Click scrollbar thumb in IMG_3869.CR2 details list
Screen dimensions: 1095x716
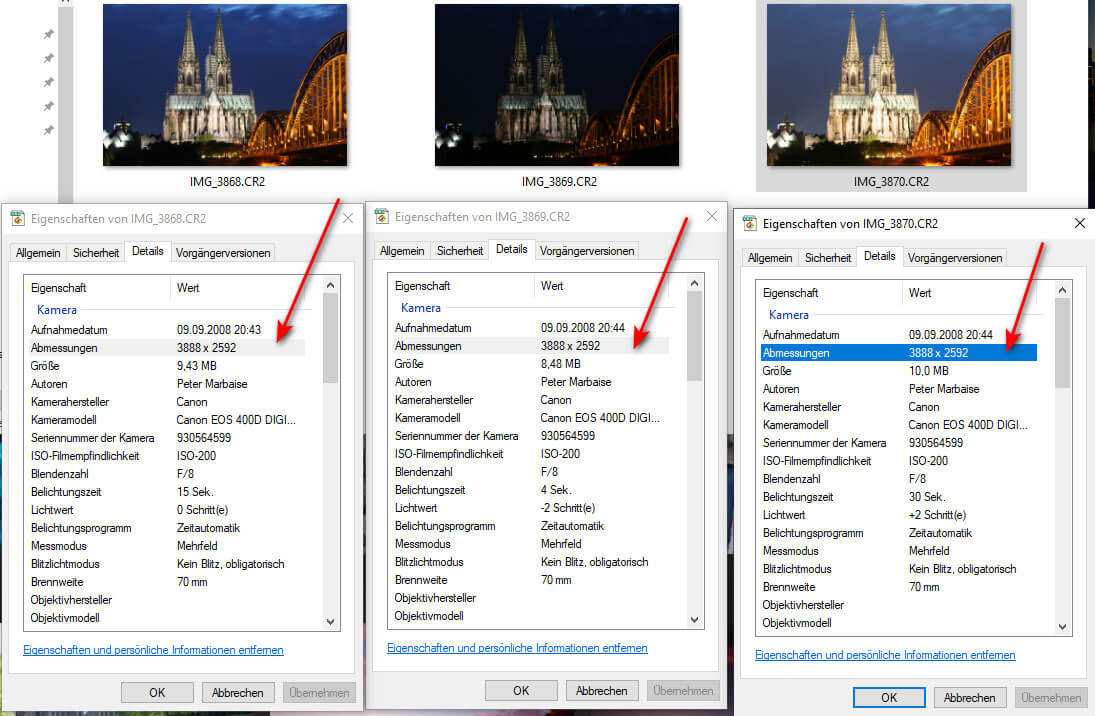coord(694,336)
